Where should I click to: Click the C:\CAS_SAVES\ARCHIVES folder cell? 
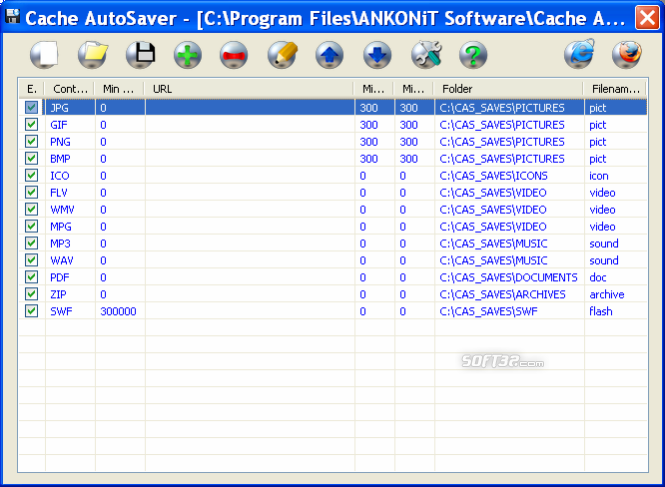[509, 294]
